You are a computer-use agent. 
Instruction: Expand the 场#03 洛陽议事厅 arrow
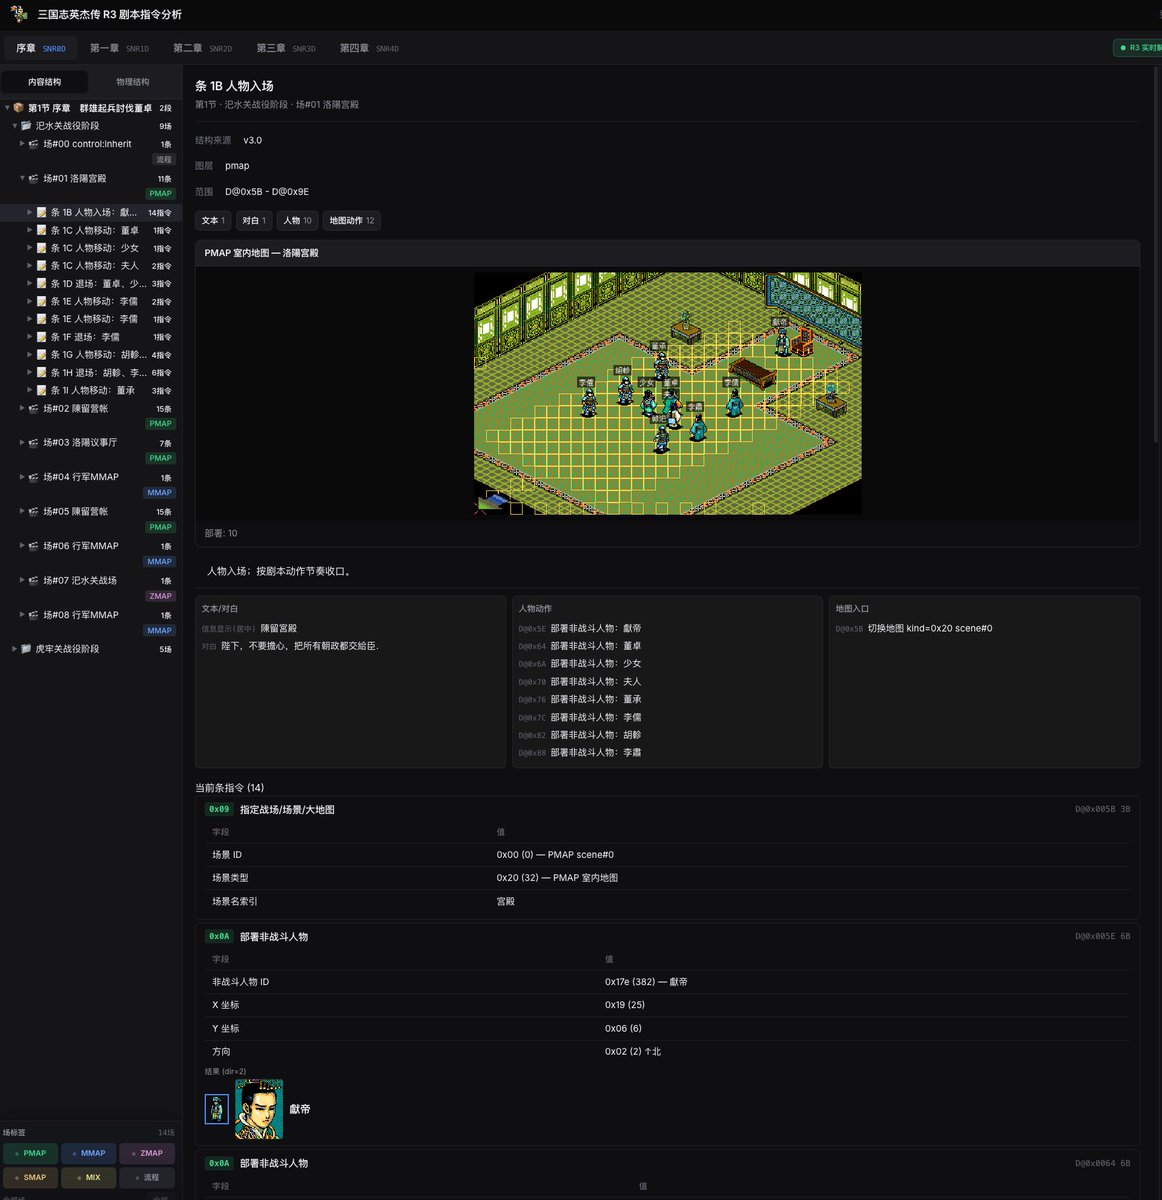(x=23, y=443)
